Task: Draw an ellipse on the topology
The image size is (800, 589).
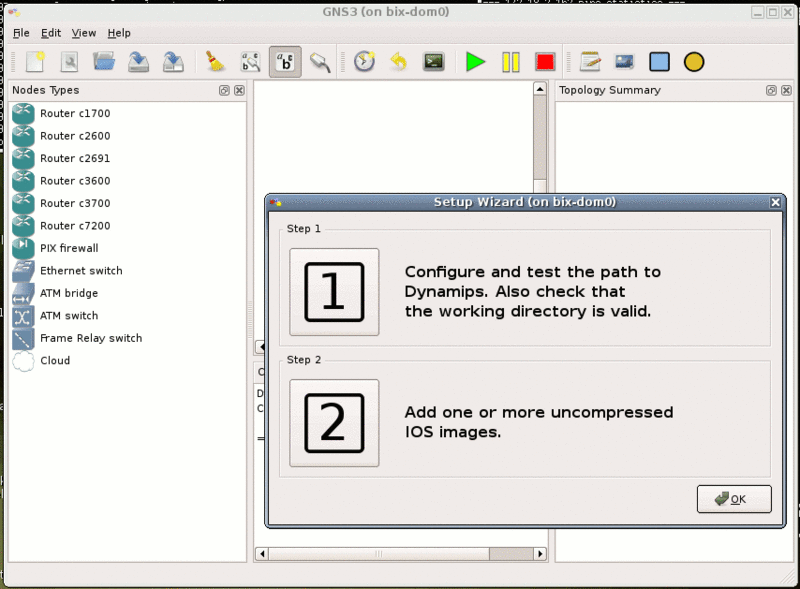Action: [694, 61]
